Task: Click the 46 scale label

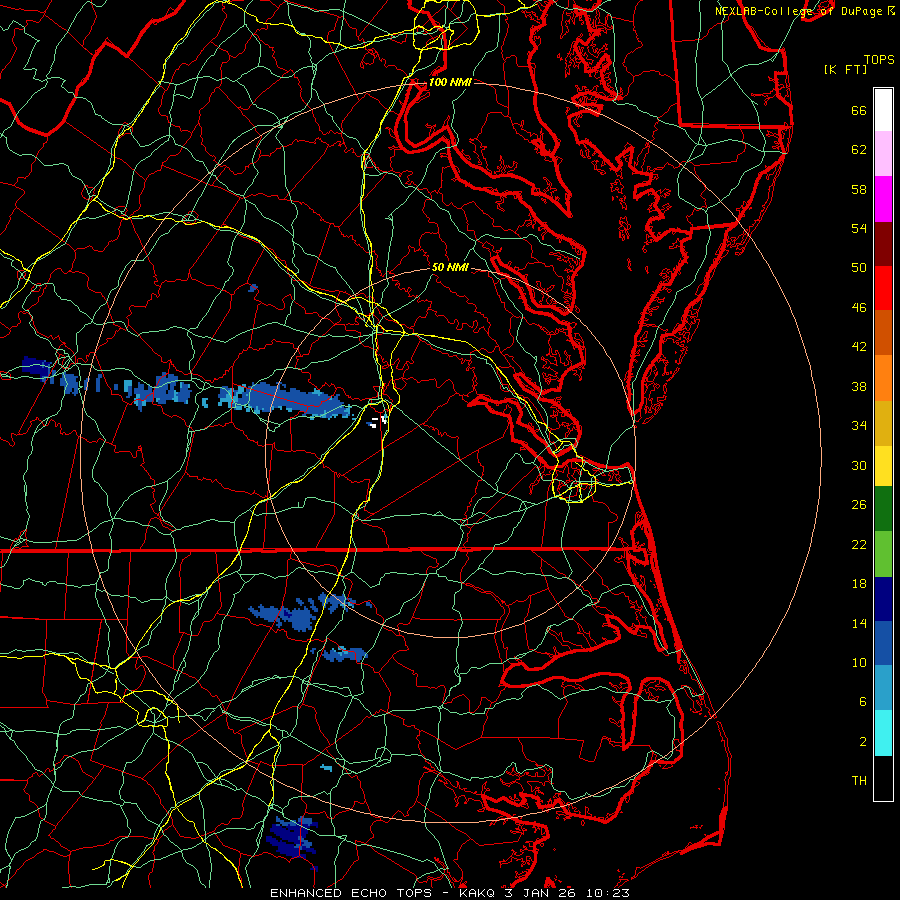Action: point(859,308)
